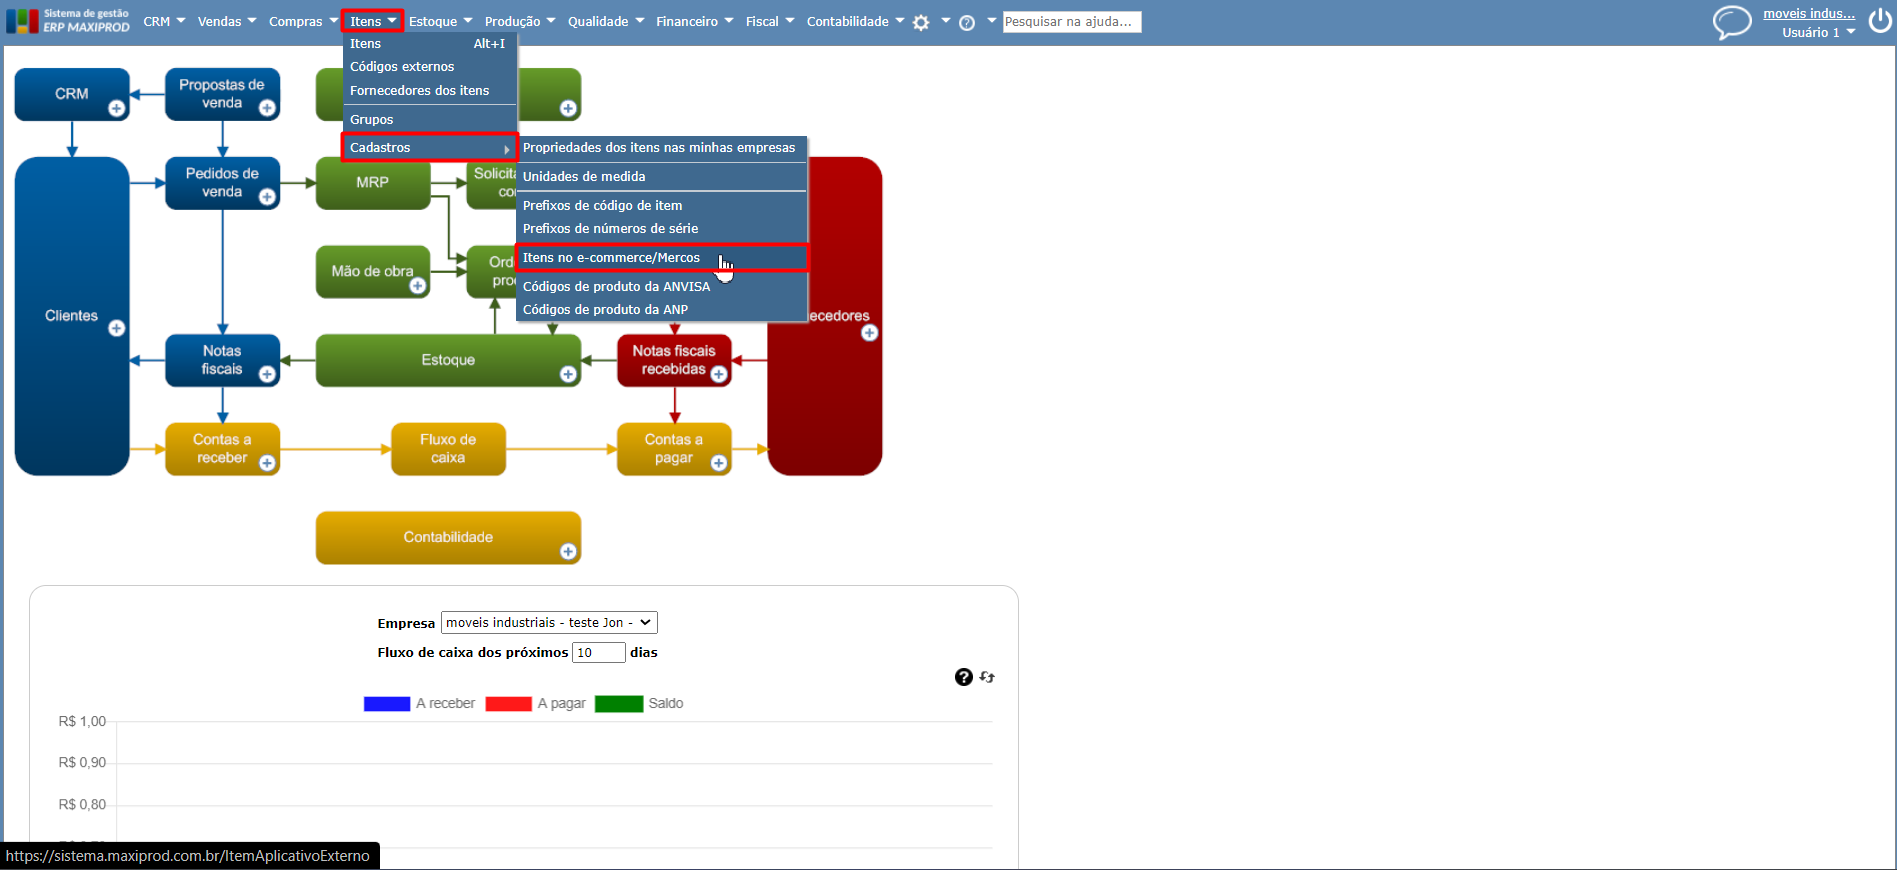Click the cash flow days input field
The height and width of the screenshot is (870, 1897).
tap(599, 653)
